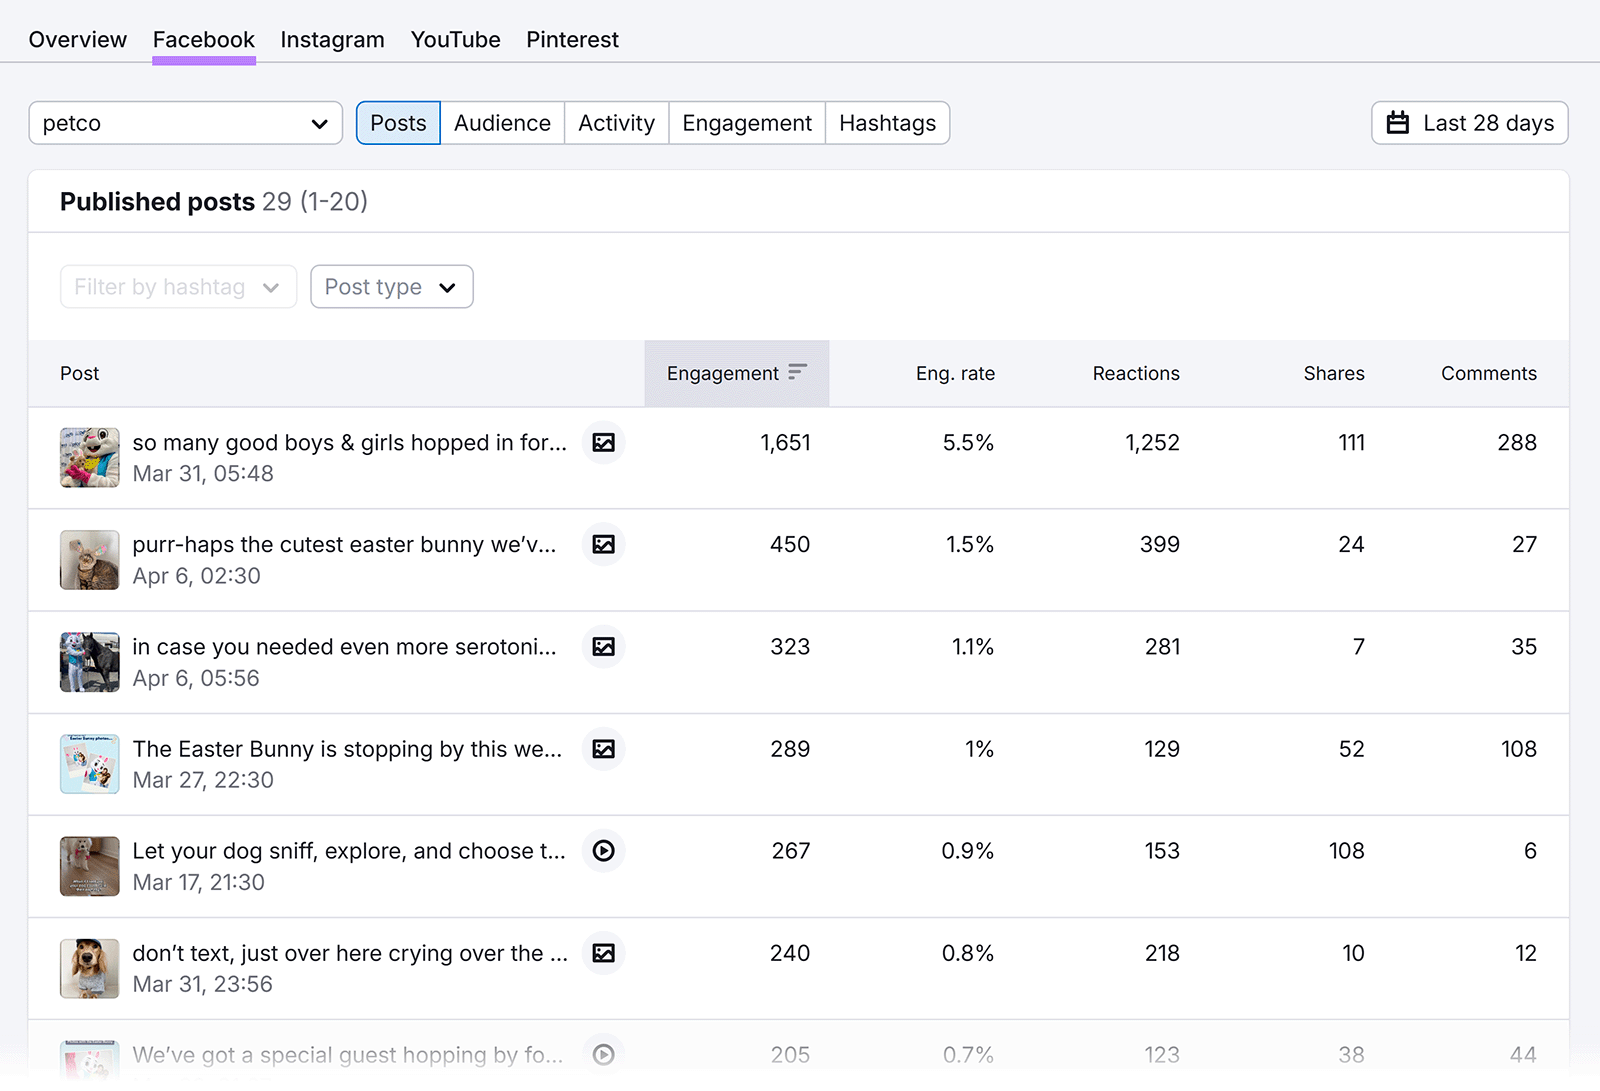Select the Audience view

pyautogui.click(x=502, y=122)
